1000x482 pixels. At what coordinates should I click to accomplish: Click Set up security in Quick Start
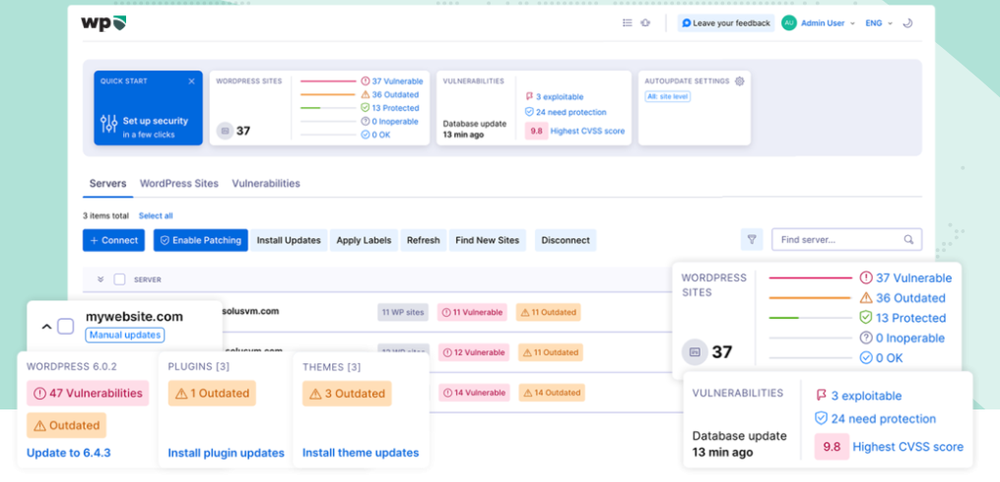156,121
